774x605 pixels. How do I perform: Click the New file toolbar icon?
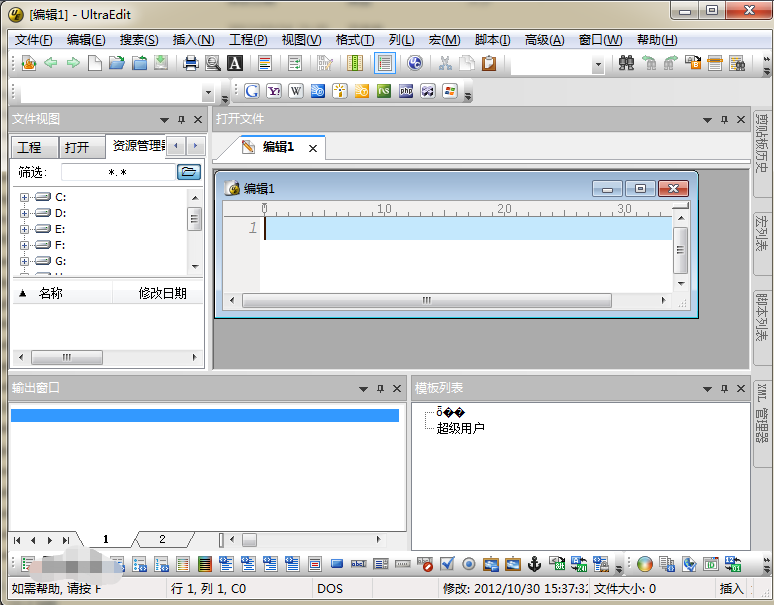click(95, 63)
